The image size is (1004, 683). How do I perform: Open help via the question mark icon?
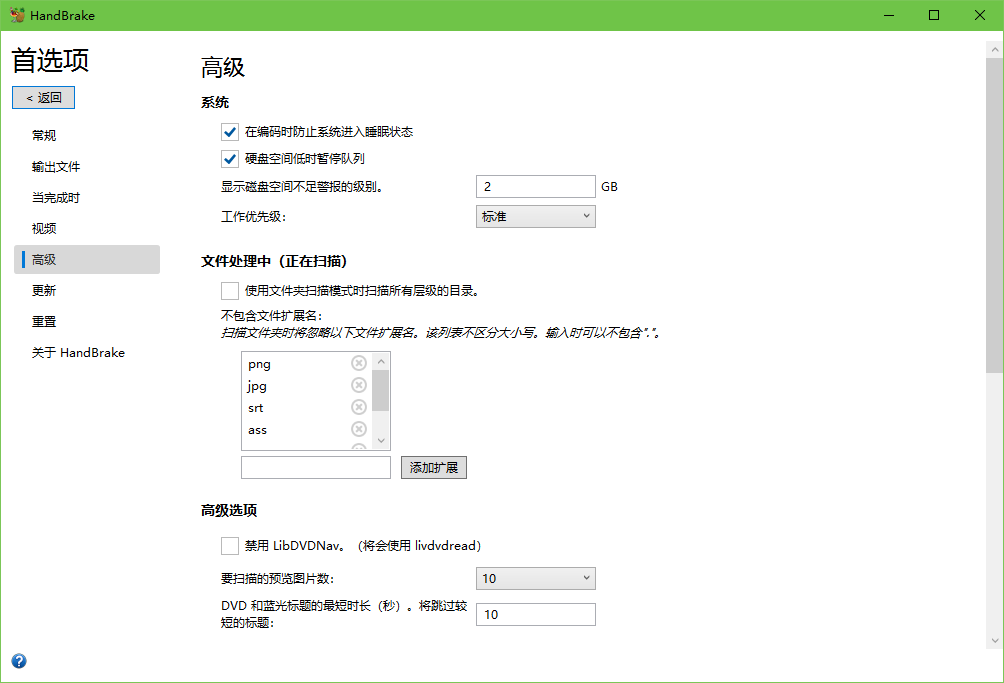point(19,661)
